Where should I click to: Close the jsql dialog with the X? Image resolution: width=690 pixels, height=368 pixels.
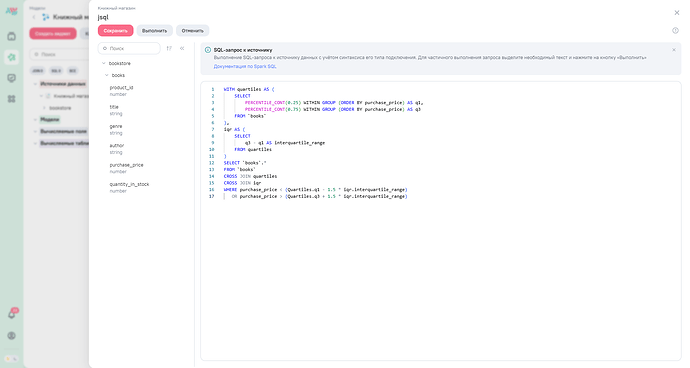tap(677, 13)
